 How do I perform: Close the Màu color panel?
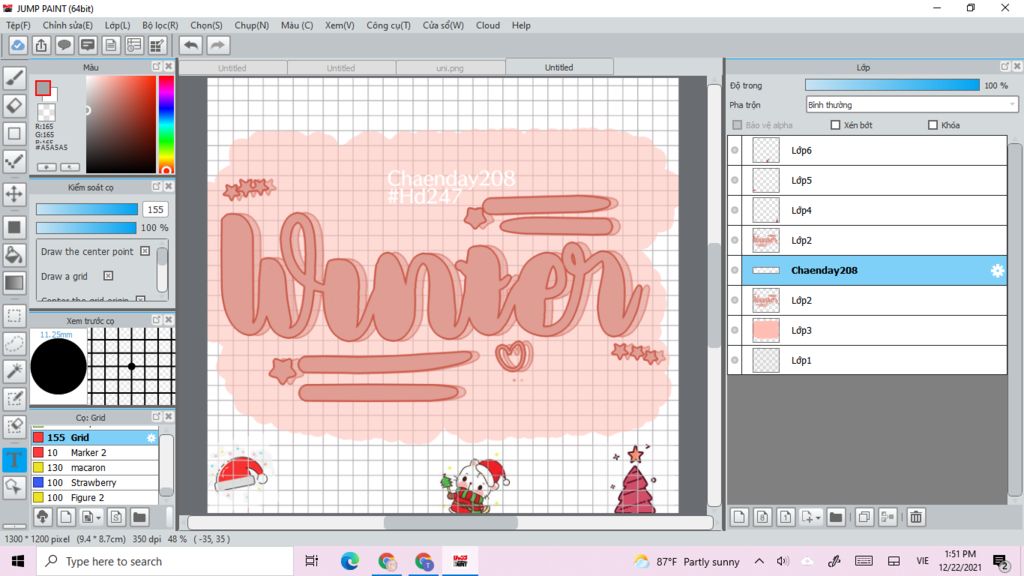168,67
